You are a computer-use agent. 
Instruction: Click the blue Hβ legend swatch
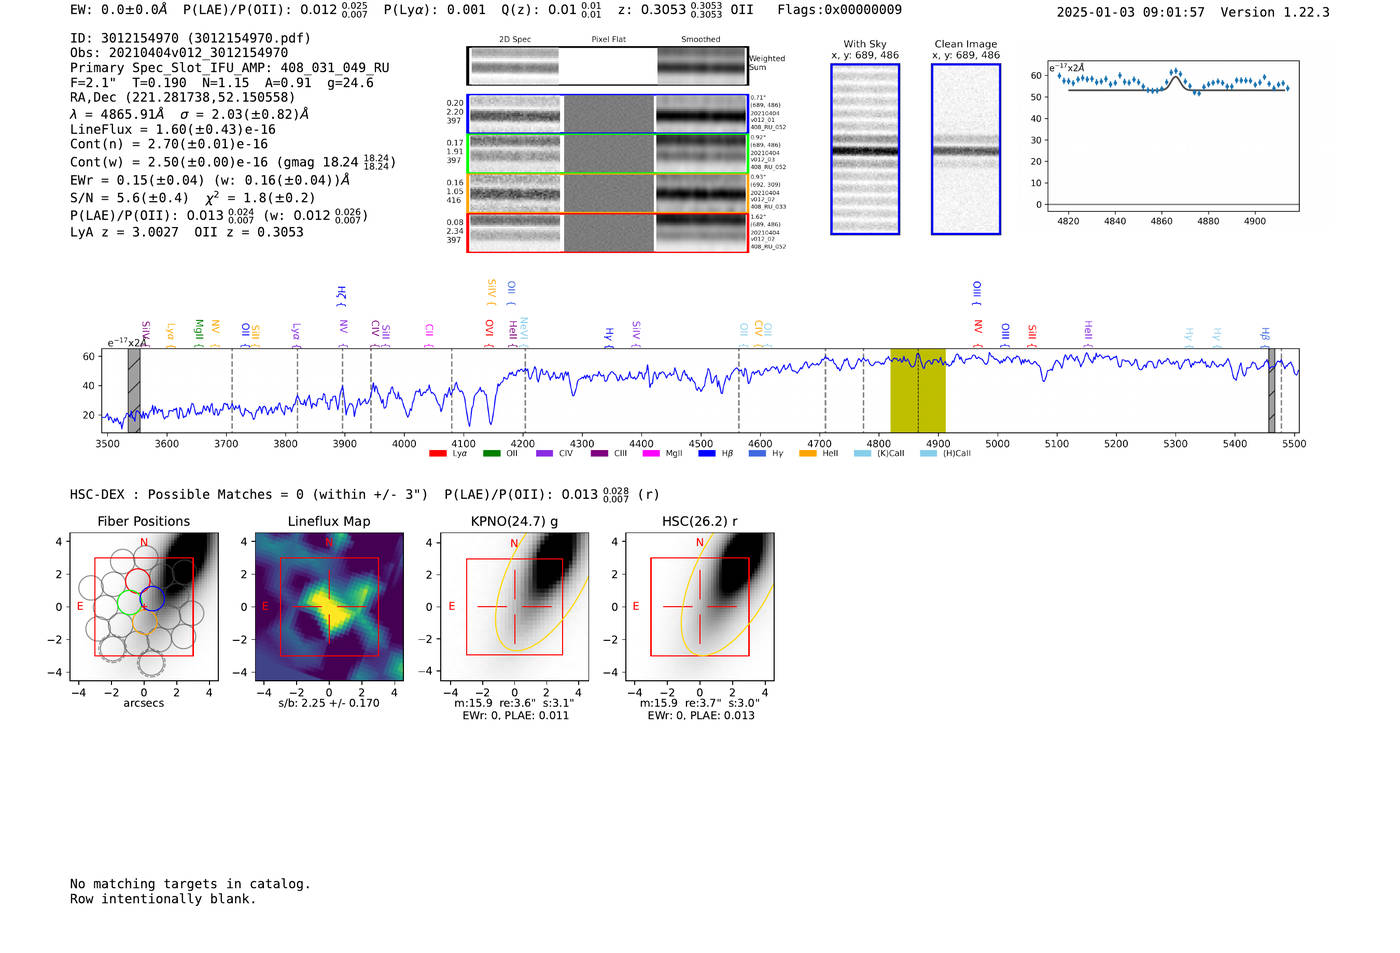point(707,454)
